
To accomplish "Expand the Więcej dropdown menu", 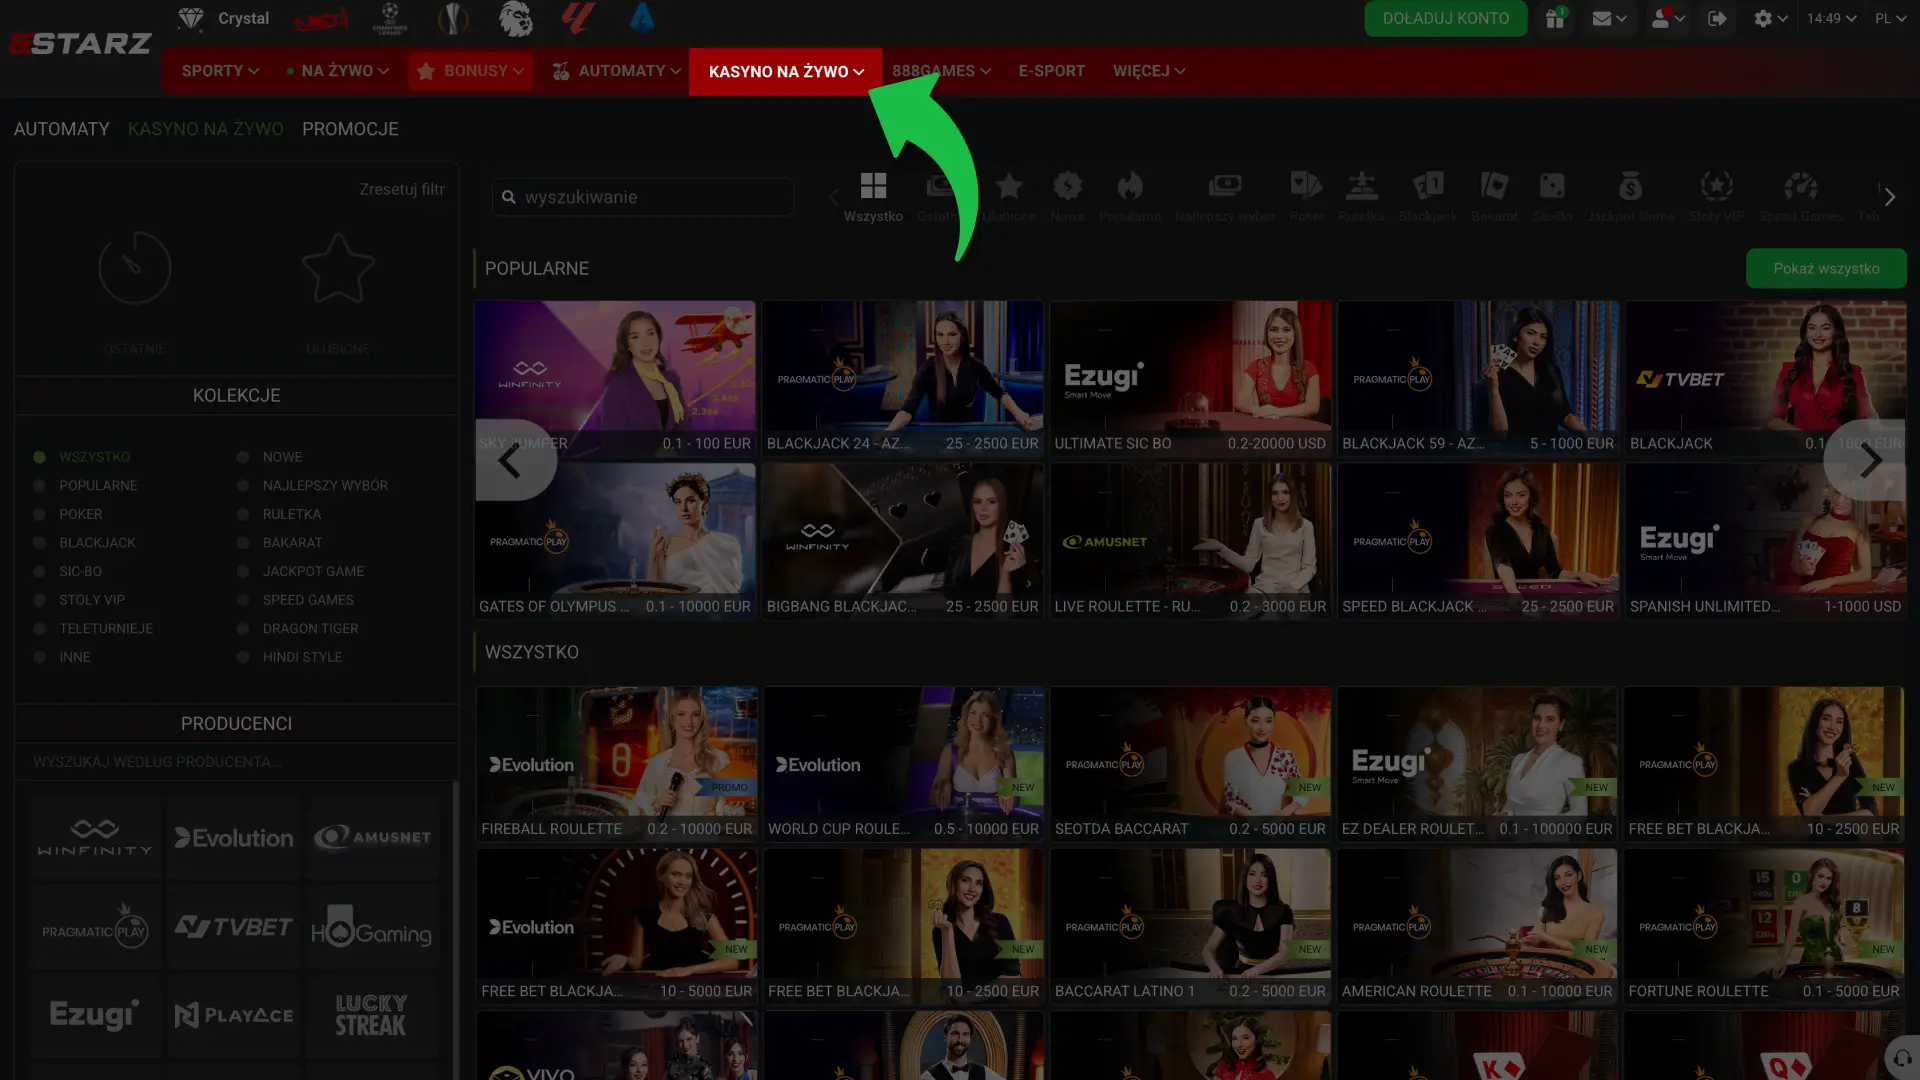I will coord(1149,71).
